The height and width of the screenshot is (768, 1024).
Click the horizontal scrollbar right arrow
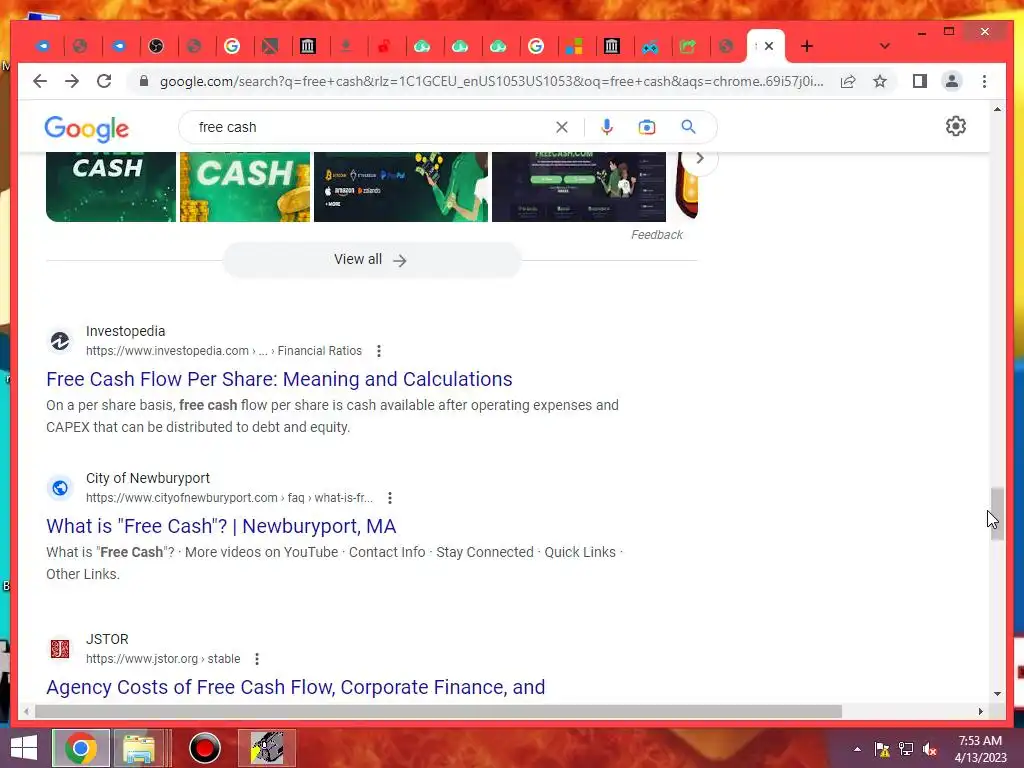(980, 711)
